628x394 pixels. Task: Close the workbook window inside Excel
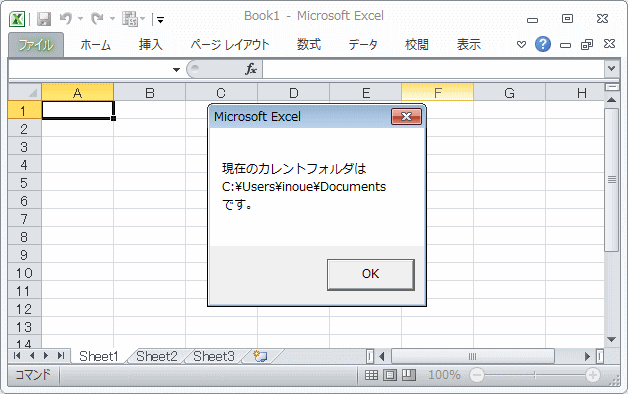[x=609, y=44]
